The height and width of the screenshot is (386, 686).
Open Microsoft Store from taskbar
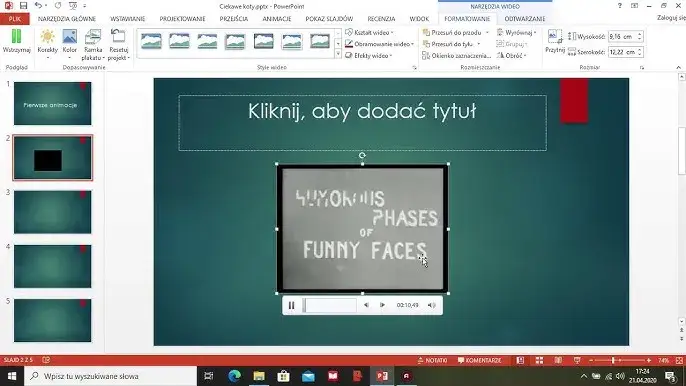(x=284, y=376)
